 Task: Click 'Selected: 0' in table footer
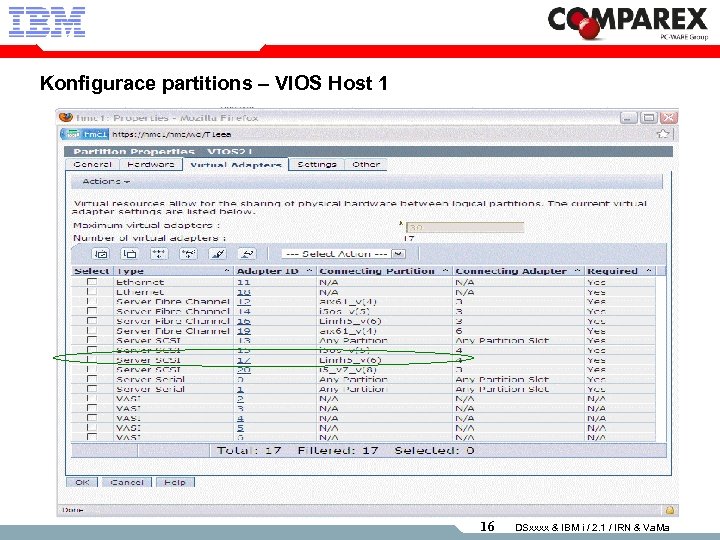coord(434,450)
